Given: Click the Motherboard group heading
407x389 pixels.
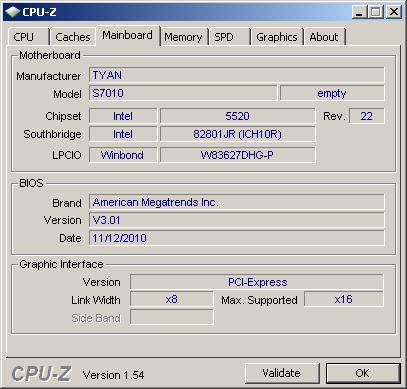Looking at the screenshot, I should click(50, 55).
